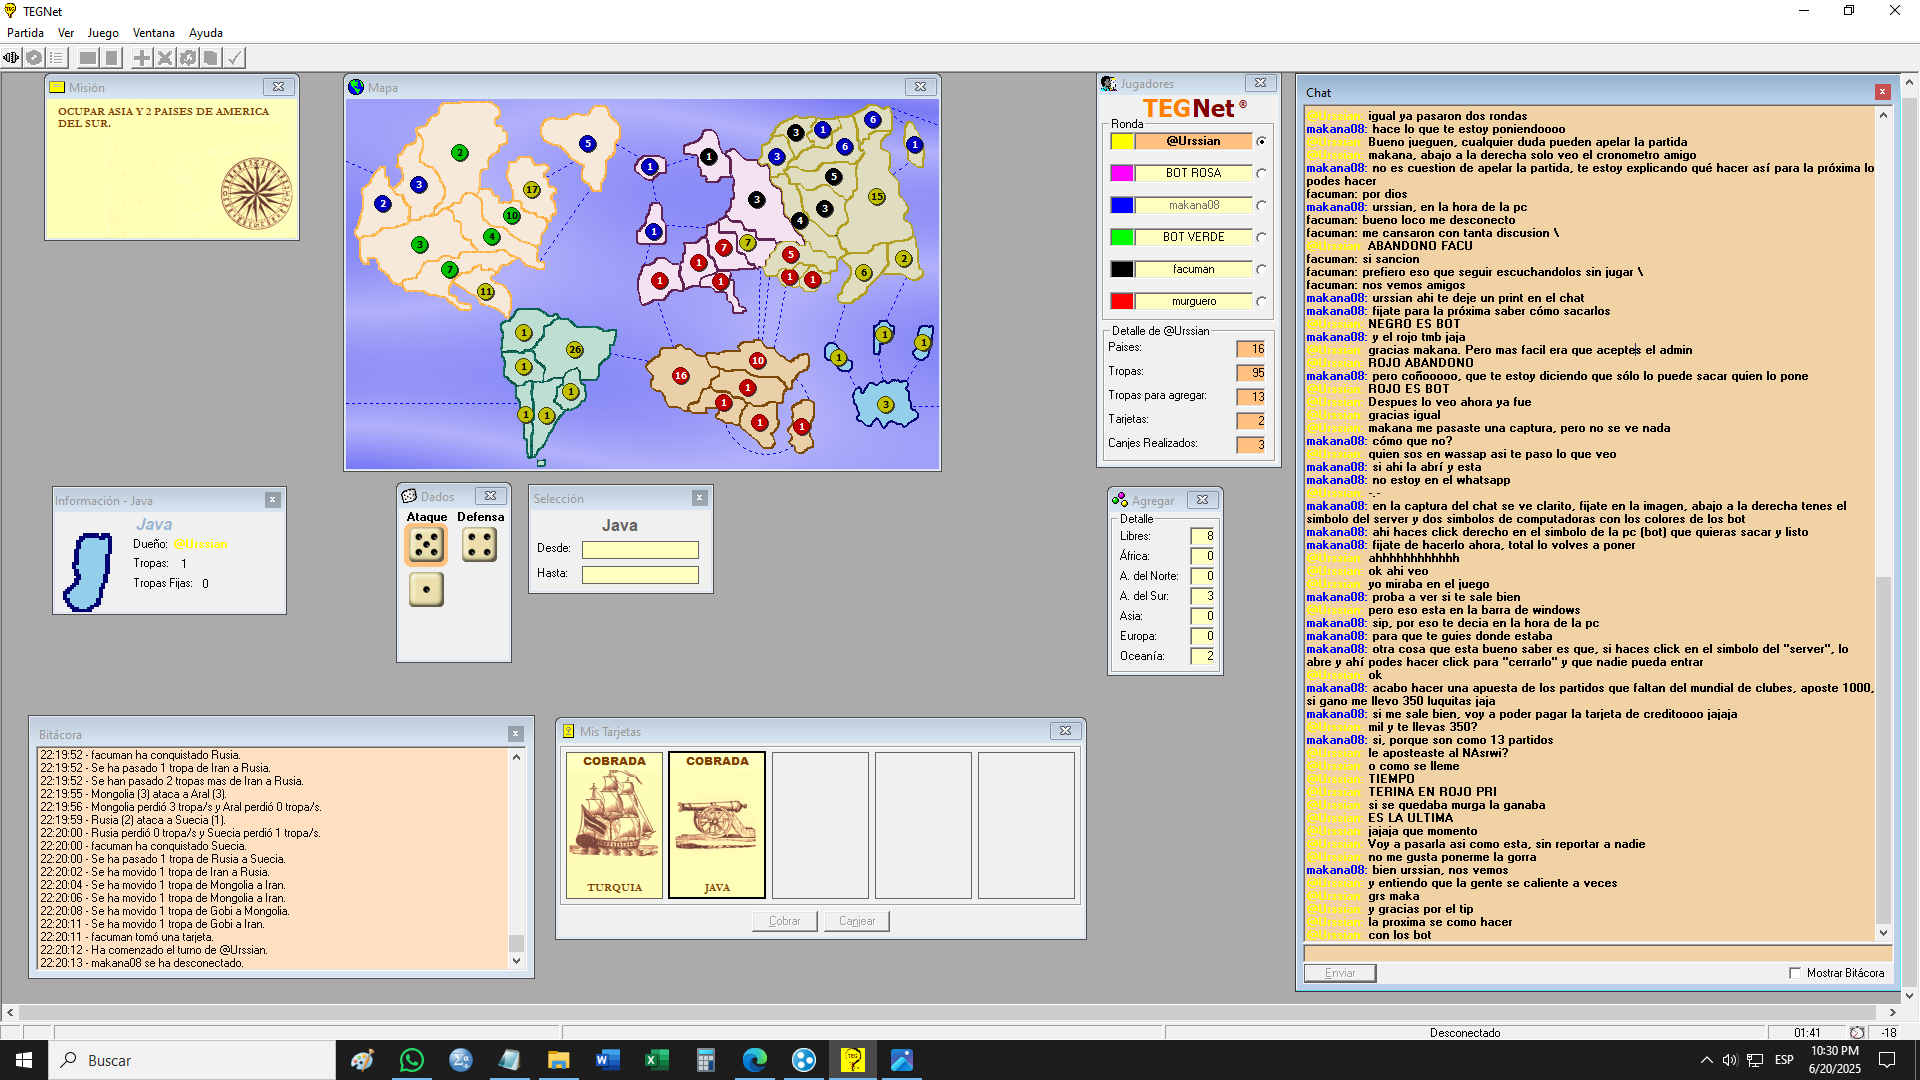Select the radio button next to makana08

tap(1262, 206)
